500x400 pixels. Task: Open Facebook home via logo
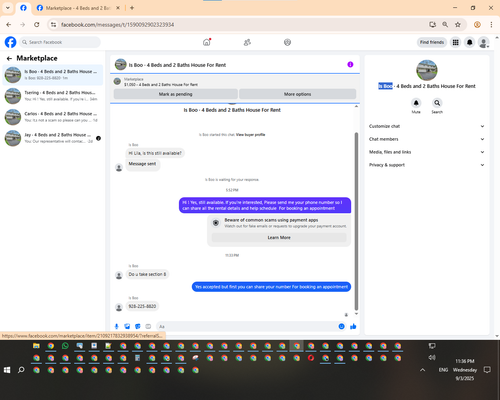(x=10, y=42)
